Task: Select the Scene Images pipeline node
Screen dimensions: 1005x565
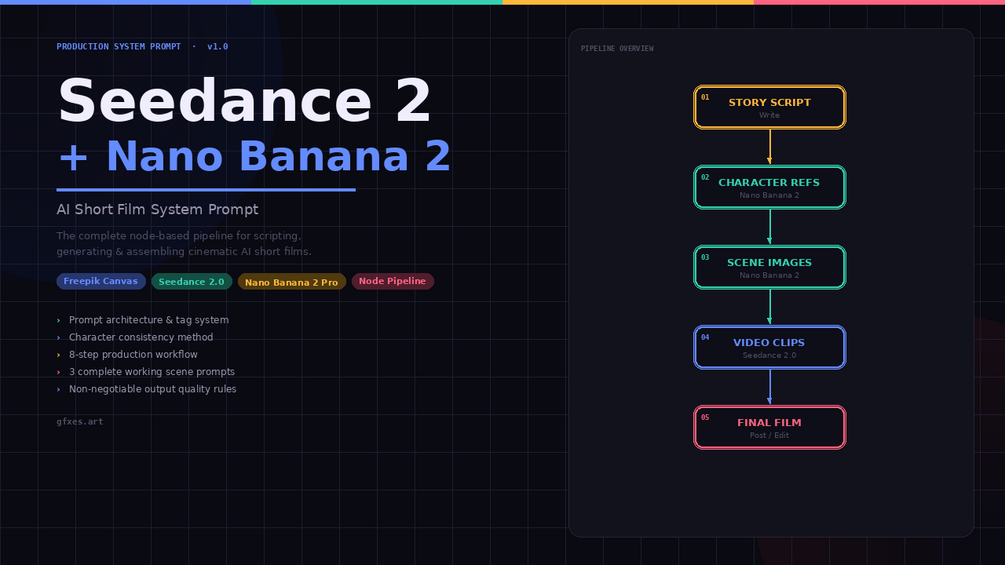Action: [x=770, y=267]
